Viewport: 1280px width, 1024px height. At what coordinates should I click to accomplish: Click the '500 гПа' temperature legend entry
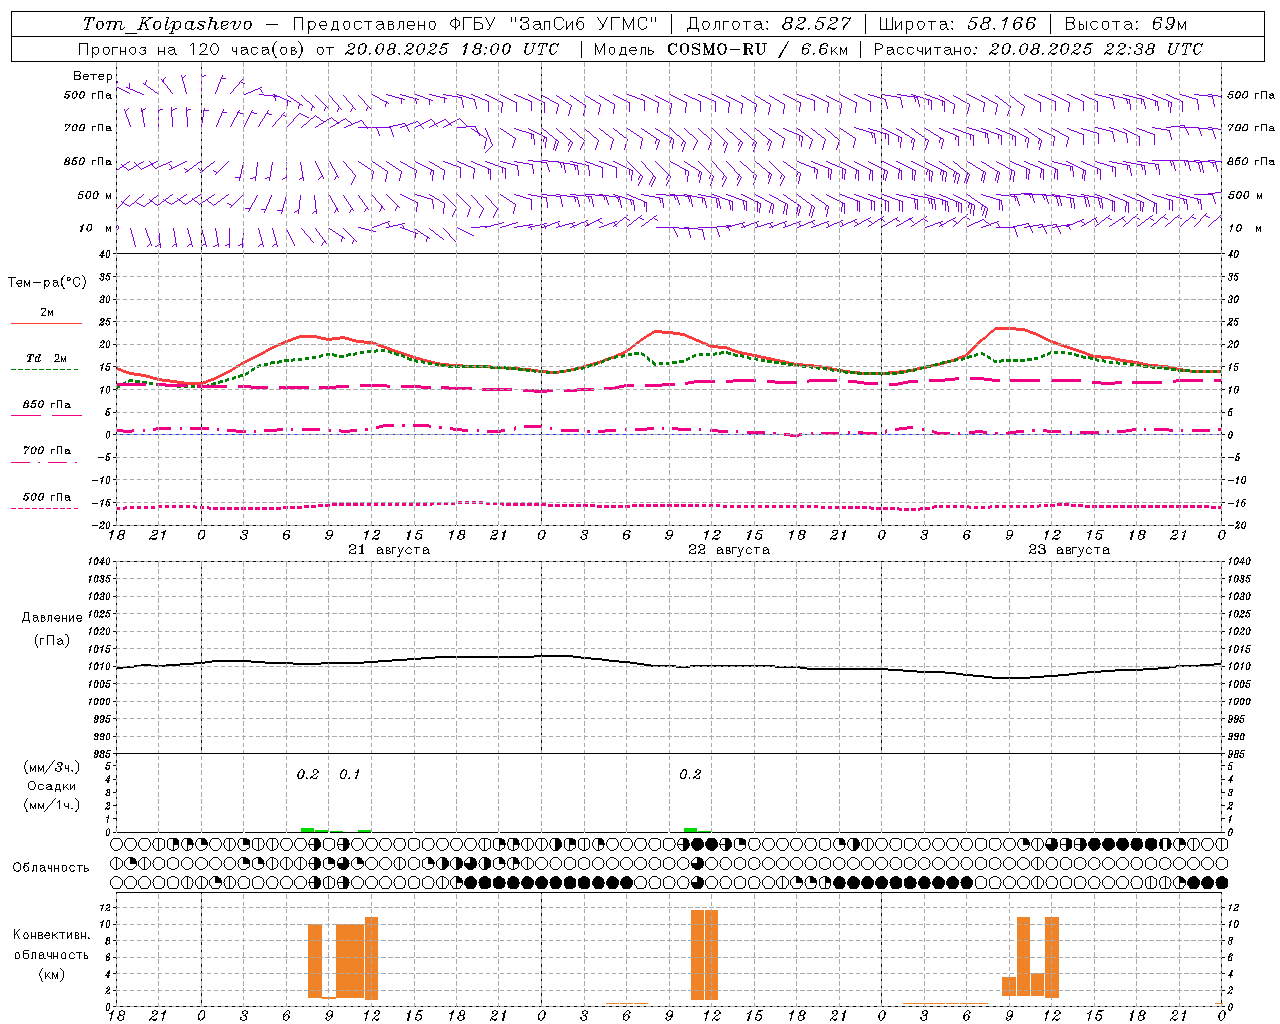[47, 497]
